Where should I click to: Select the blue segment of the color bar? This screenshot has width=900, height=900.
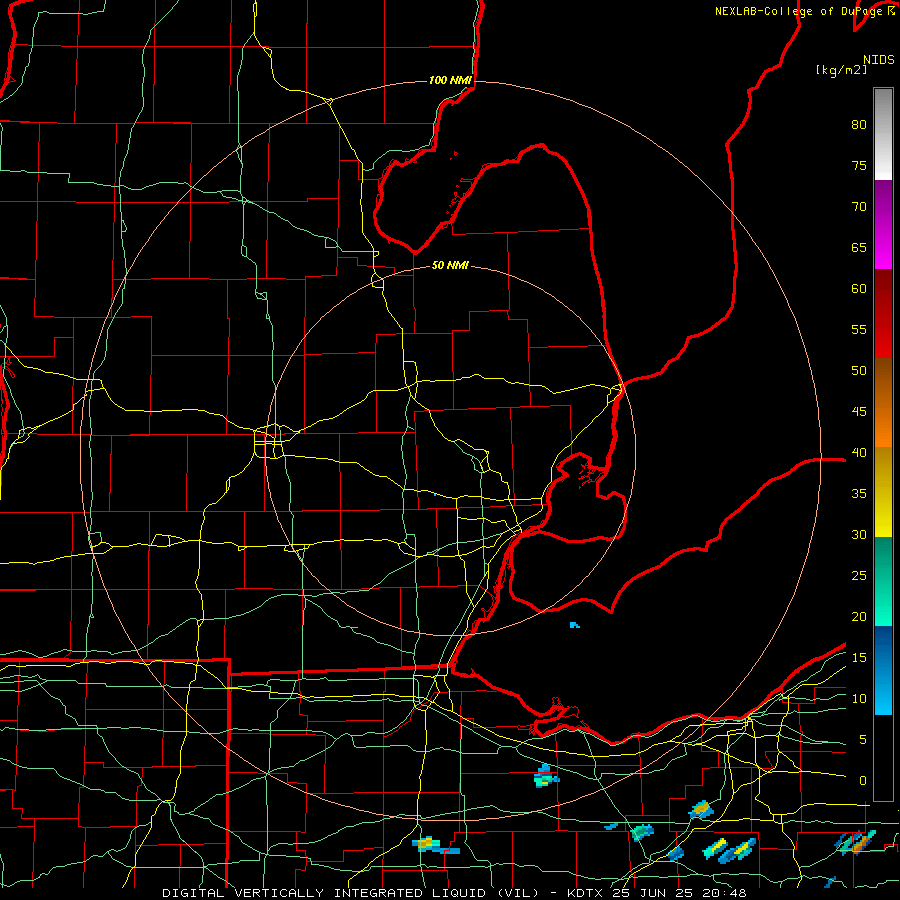(883, 670)
